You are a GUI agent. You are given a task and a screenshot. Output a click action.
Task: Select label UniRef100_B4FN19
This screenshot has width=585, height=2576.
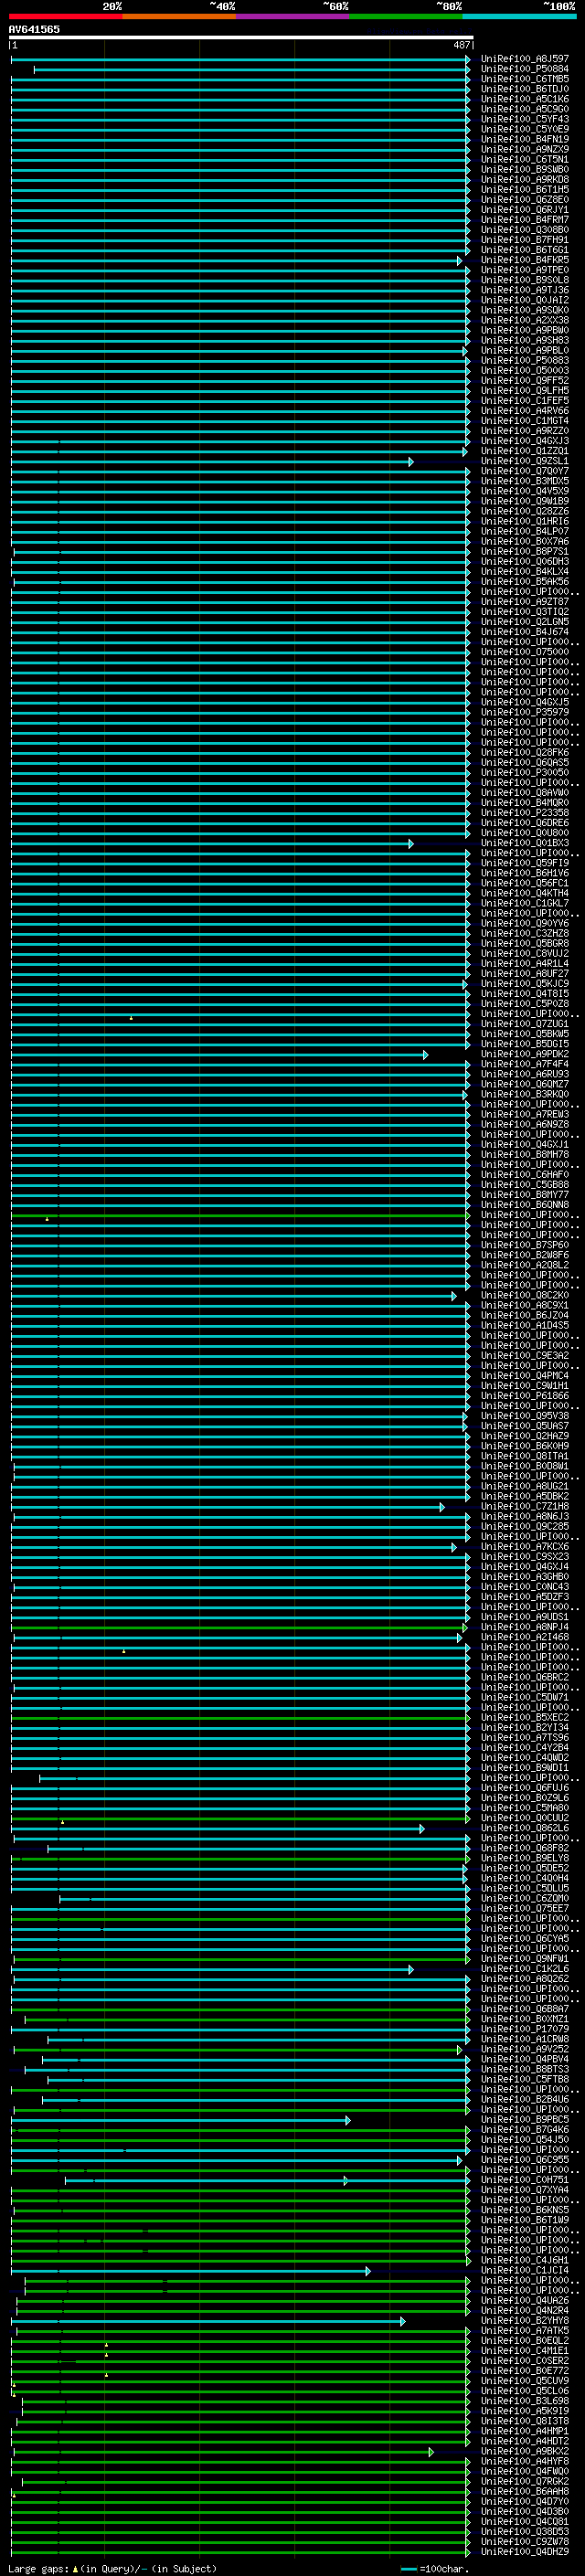[x=525, y=139]
